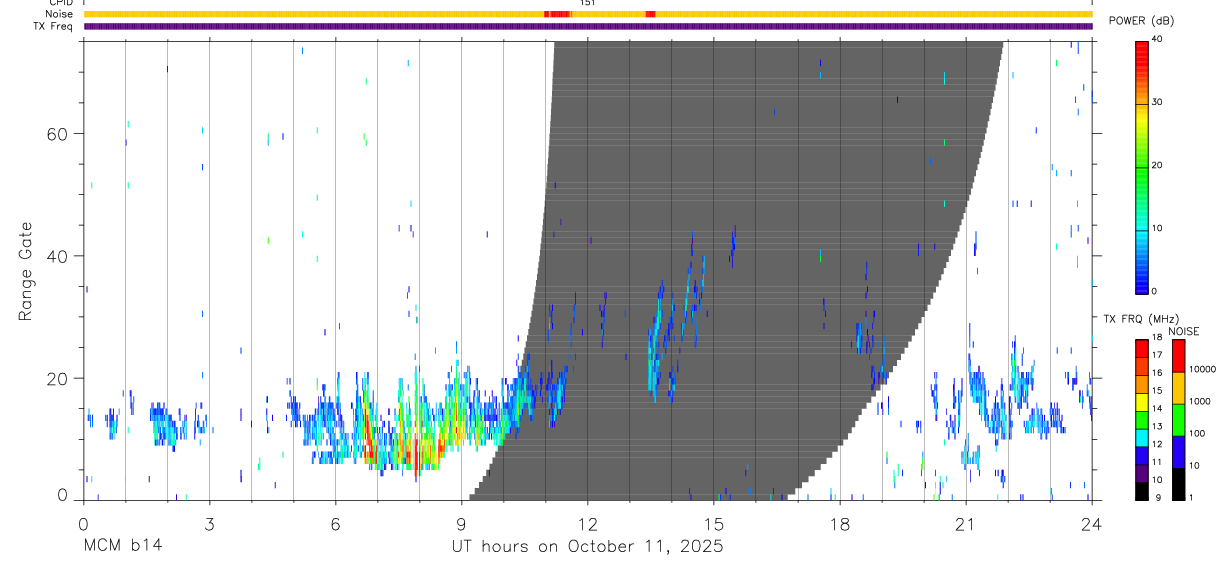The height and width of the screenshot is (567, 1228).
Task: Click the Range Gate axis title
Action: [x=26, y=271]
